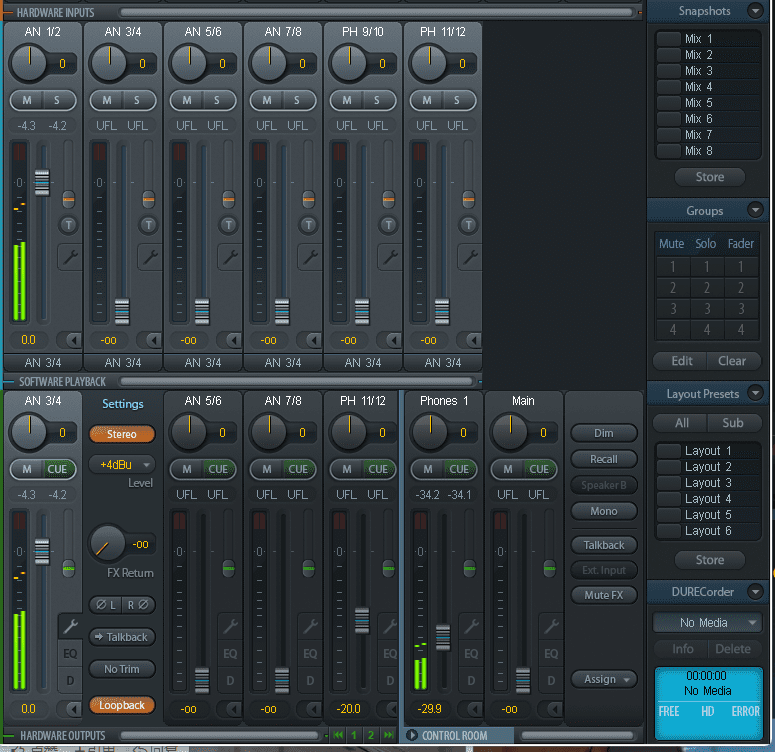Switch layout view to All

tap(681, 423)
